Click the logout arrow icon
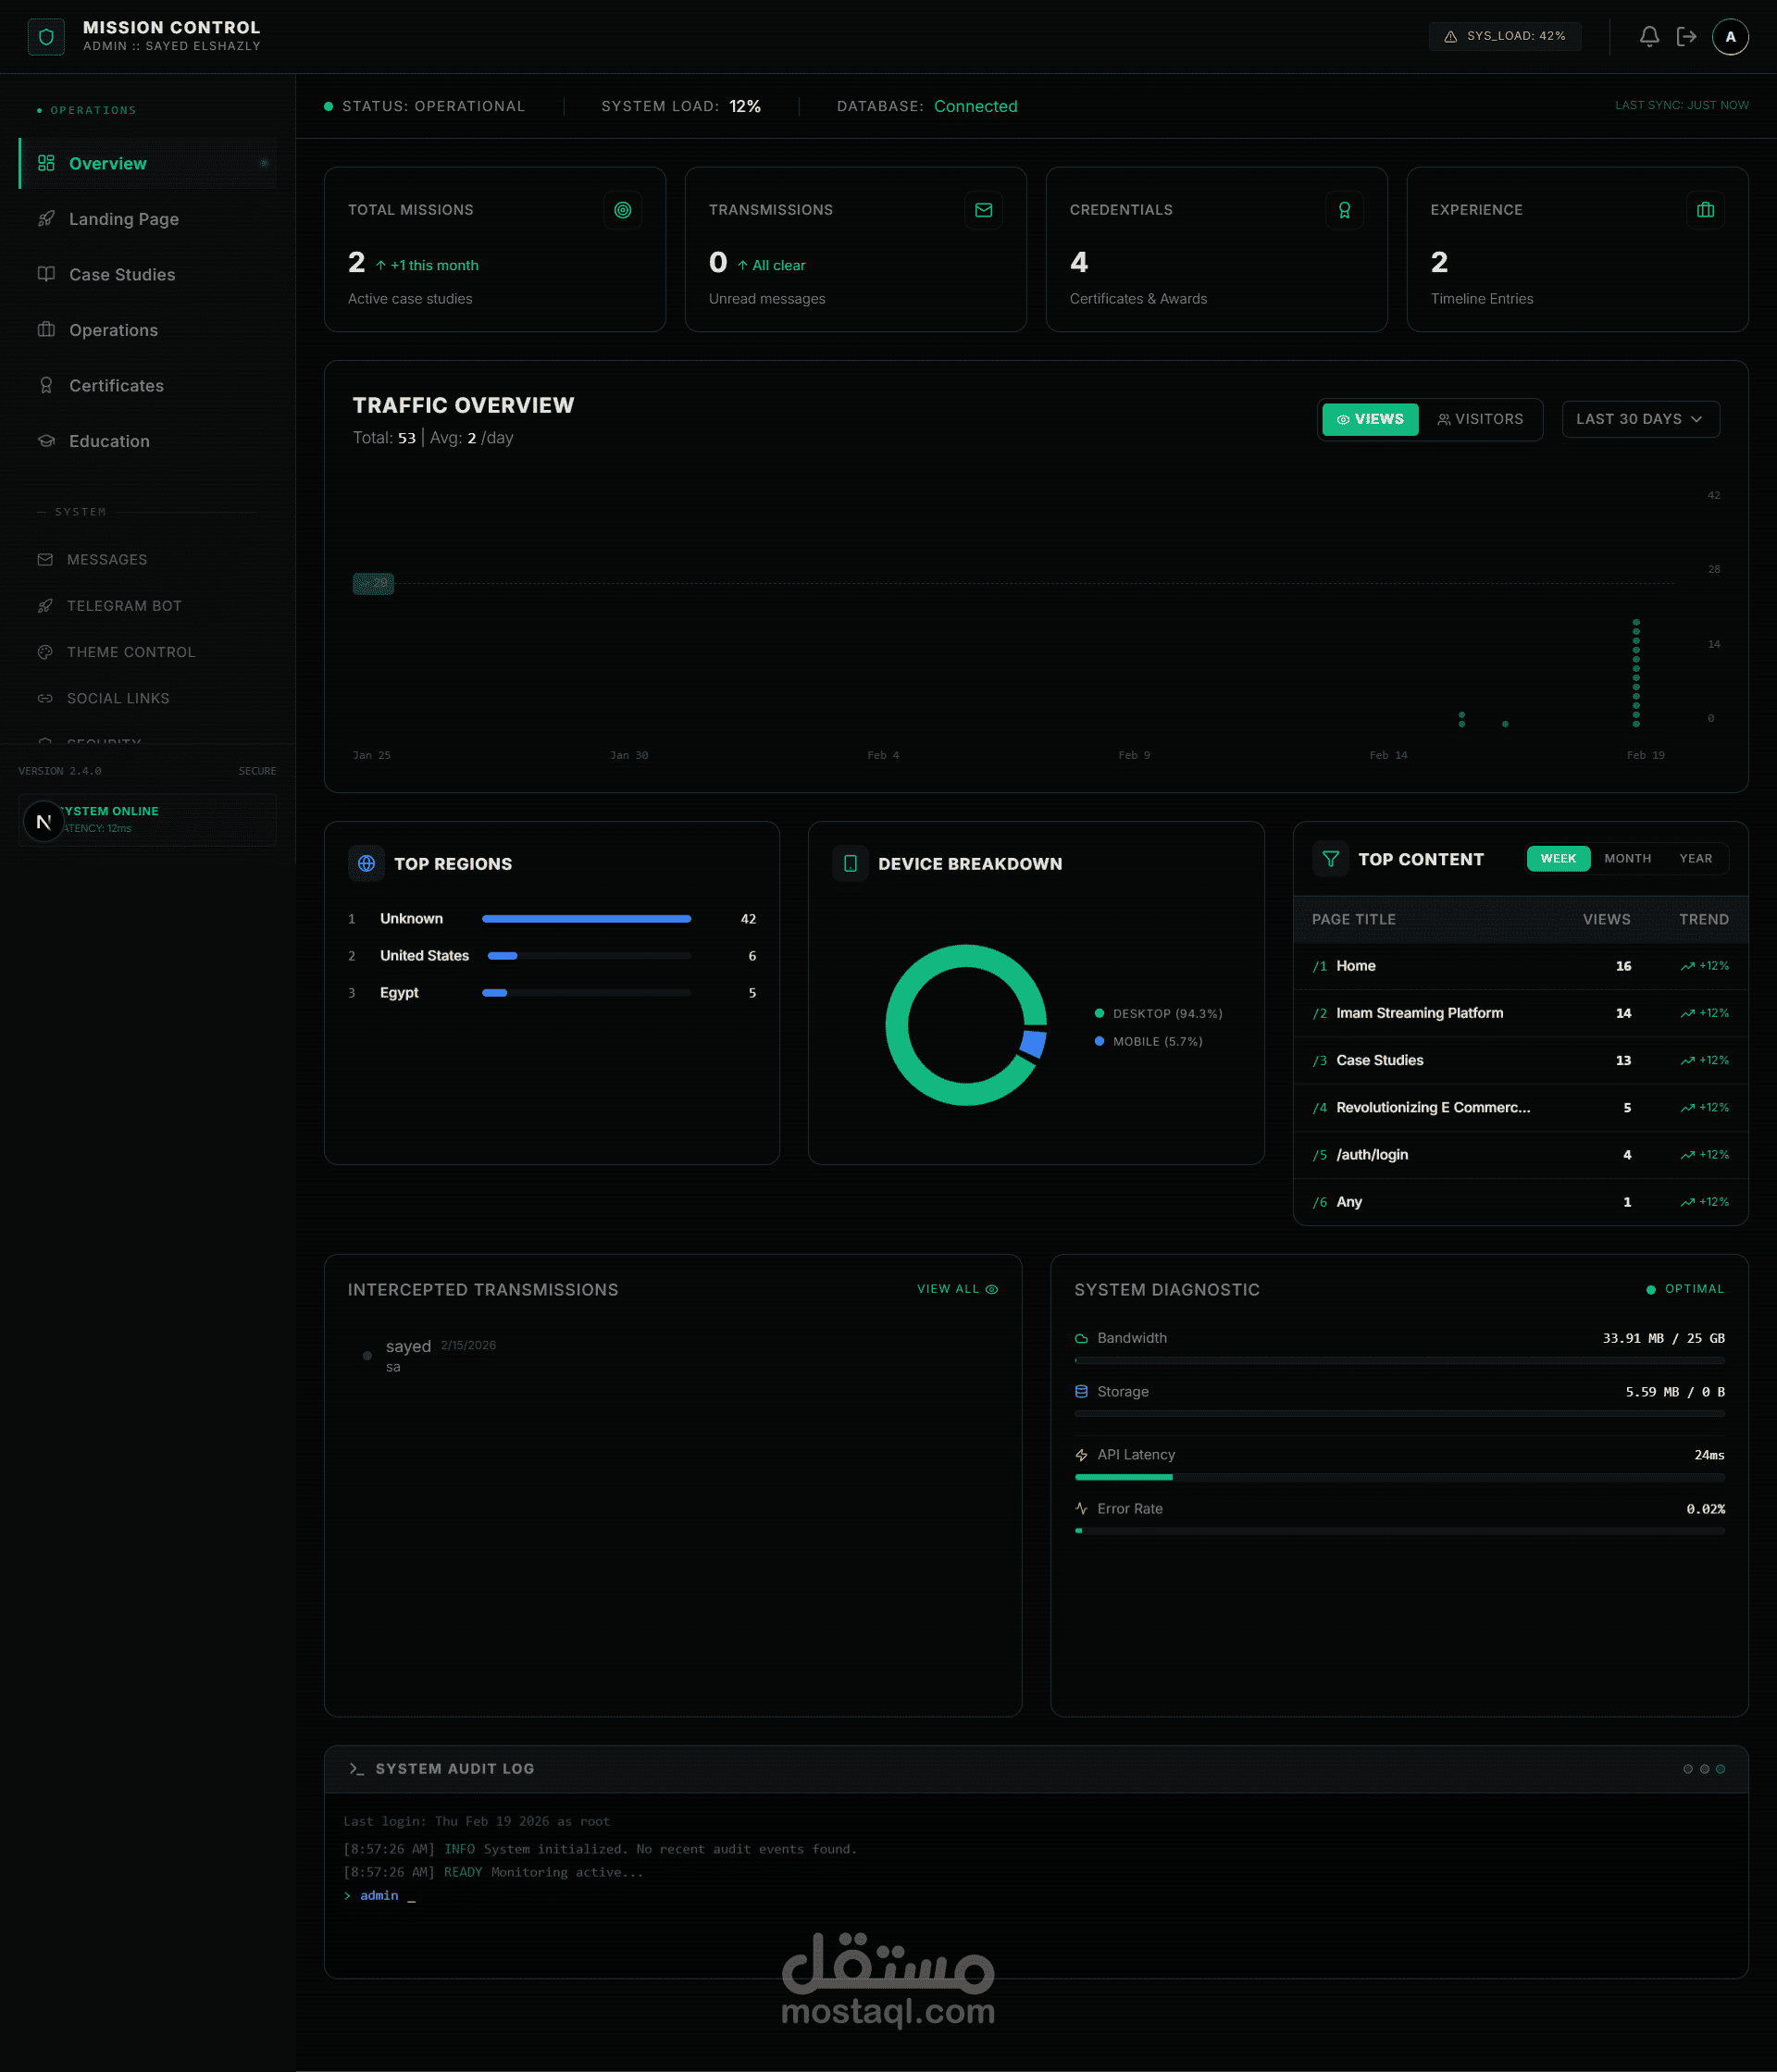The height and width of the screenshot is (2072, 1777). (x=1686, y=37)
